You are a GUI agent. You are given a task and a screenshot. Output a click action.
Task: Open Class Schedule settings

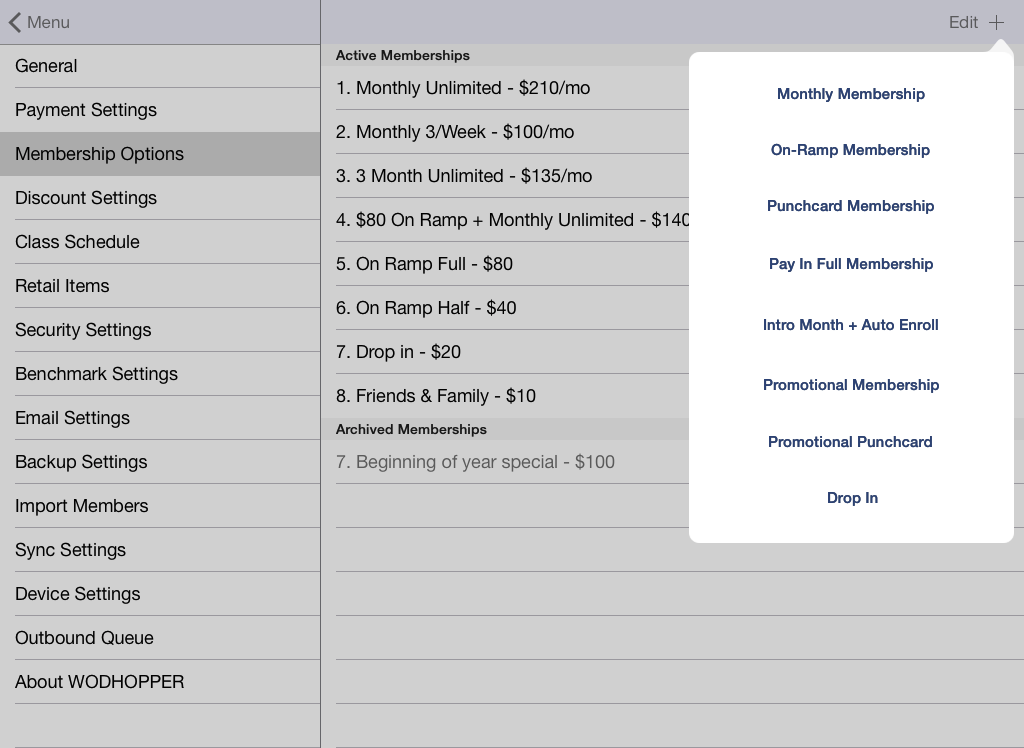(x=160, y=242)
